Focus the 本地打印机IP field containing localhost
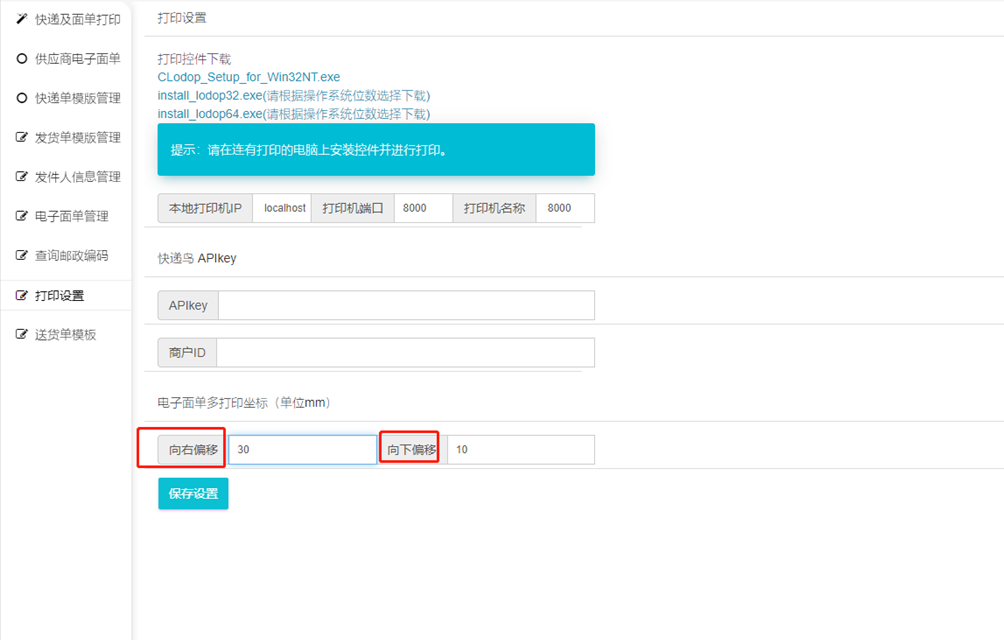The image size is (1004, 640). (284, 208)
